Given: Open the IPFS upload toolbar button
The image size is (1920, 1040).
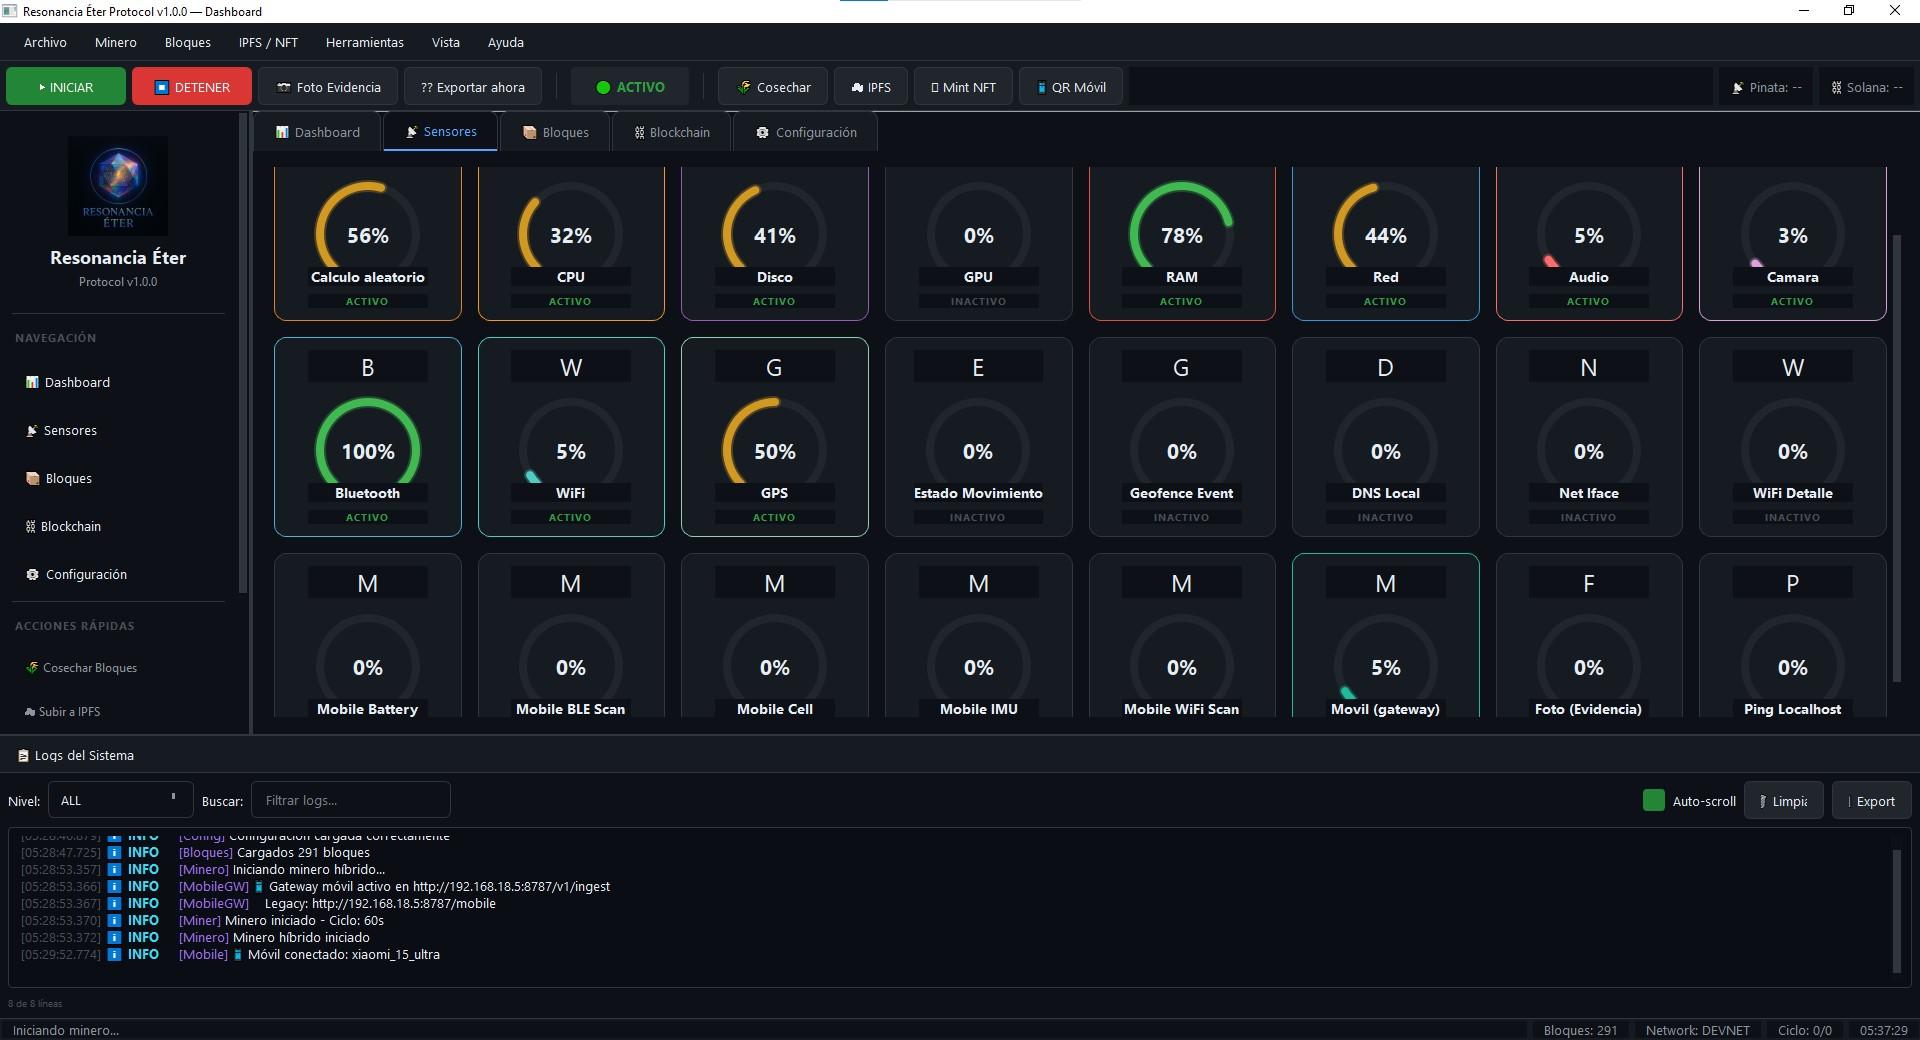Looking at the screenshot, I should click(x=870, y=87).
